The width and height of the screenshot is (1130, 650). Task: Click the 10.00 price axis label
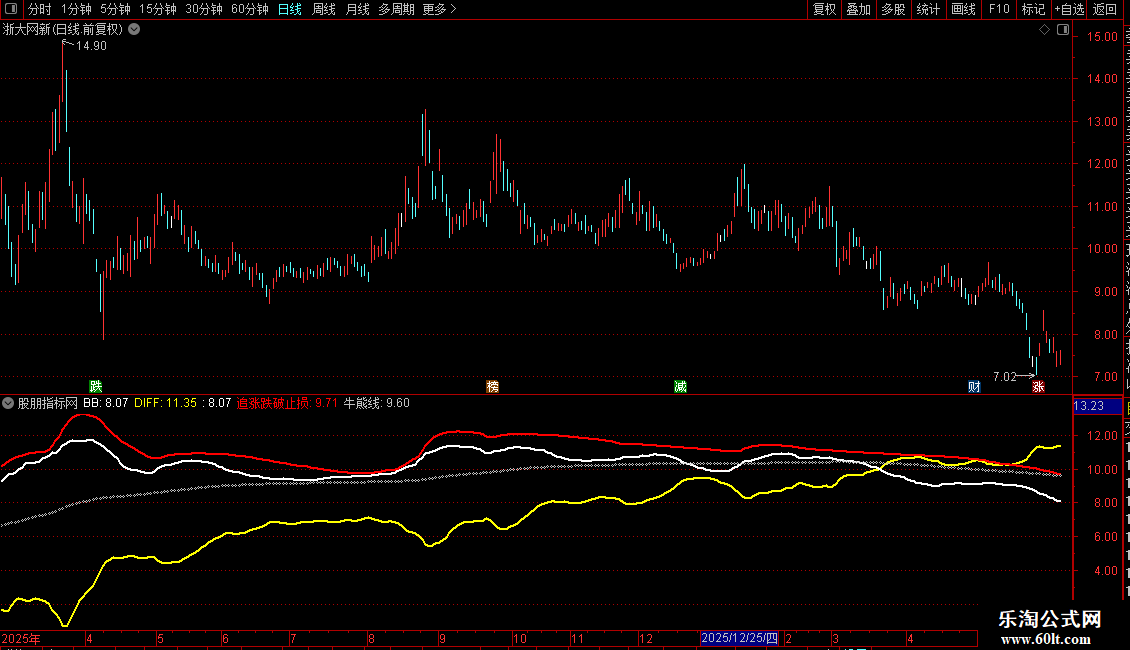[1103, 249]
